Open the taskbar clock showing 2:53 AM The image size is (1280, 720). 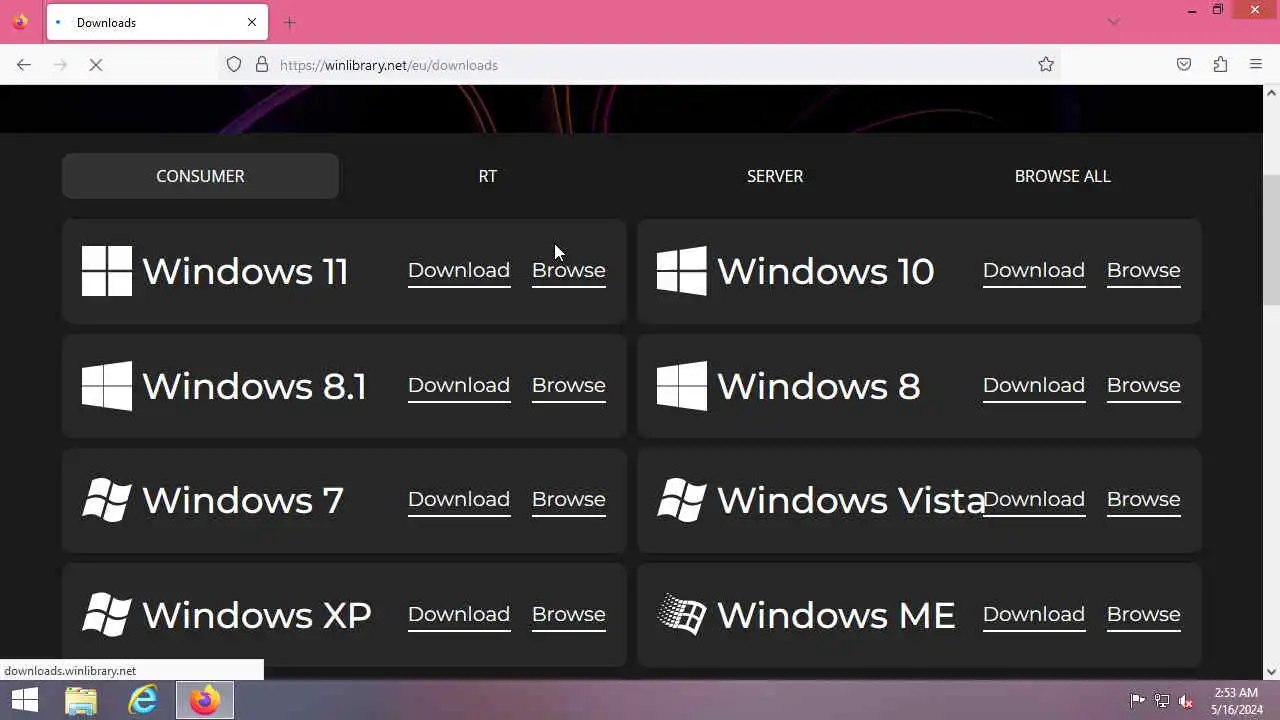coord(1236,701)
